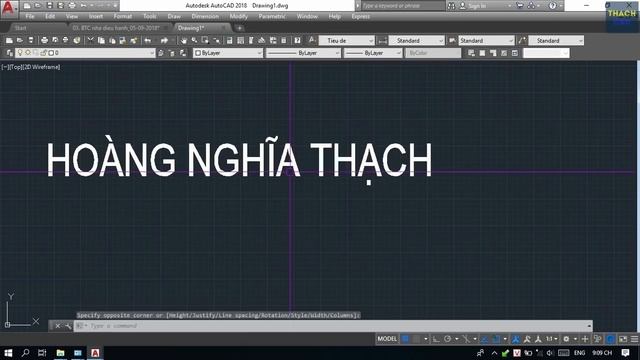Open the Format menu
The width and height of the screenshot is (640, 360).
(122, 16)
